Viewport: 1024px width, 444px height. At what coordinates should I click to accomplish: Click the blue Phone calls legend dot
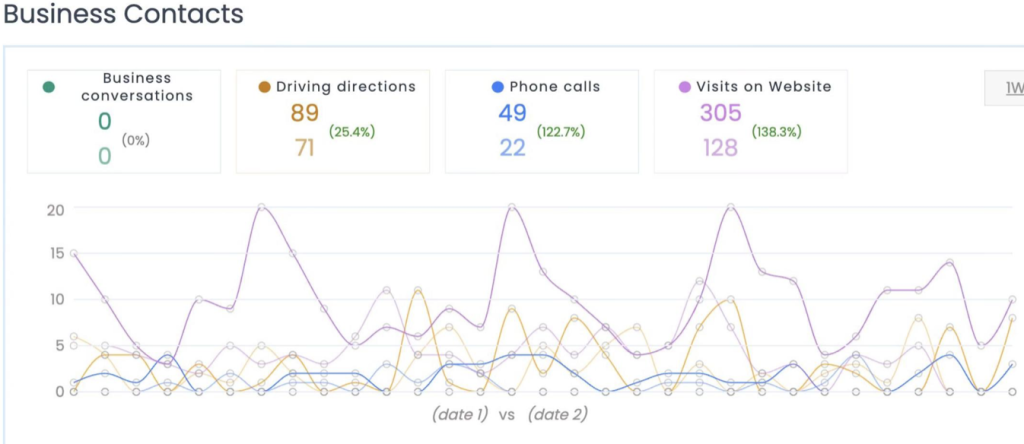(498, 87)
